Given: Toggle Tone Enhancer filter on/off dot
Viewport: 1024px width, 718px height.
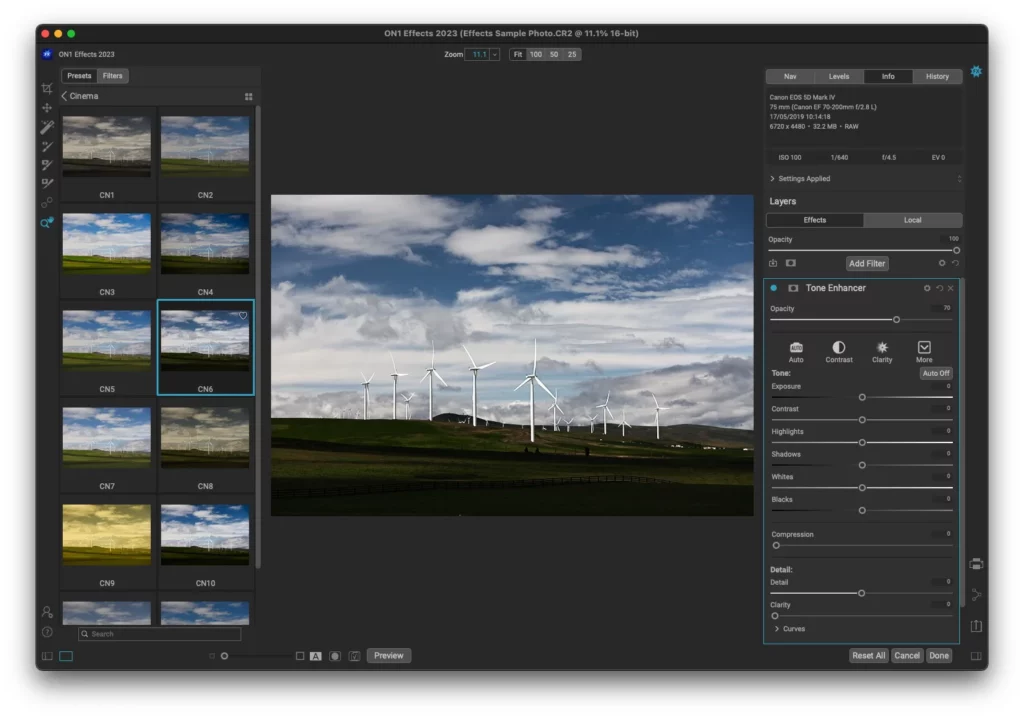Looking at the screenshot, I should (x=774, y=288).
